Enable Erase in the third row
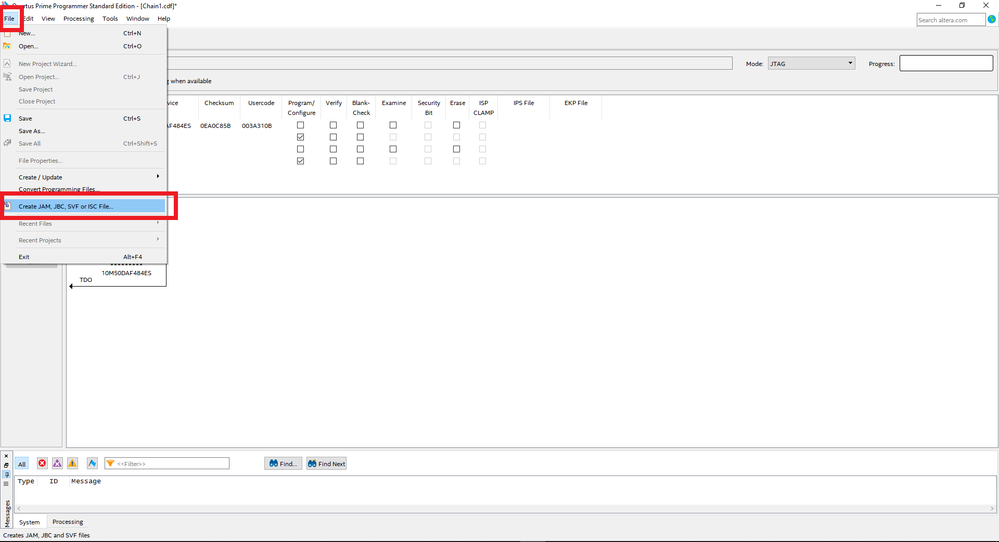This screenshot has height=542, width=999. (457, 149)
